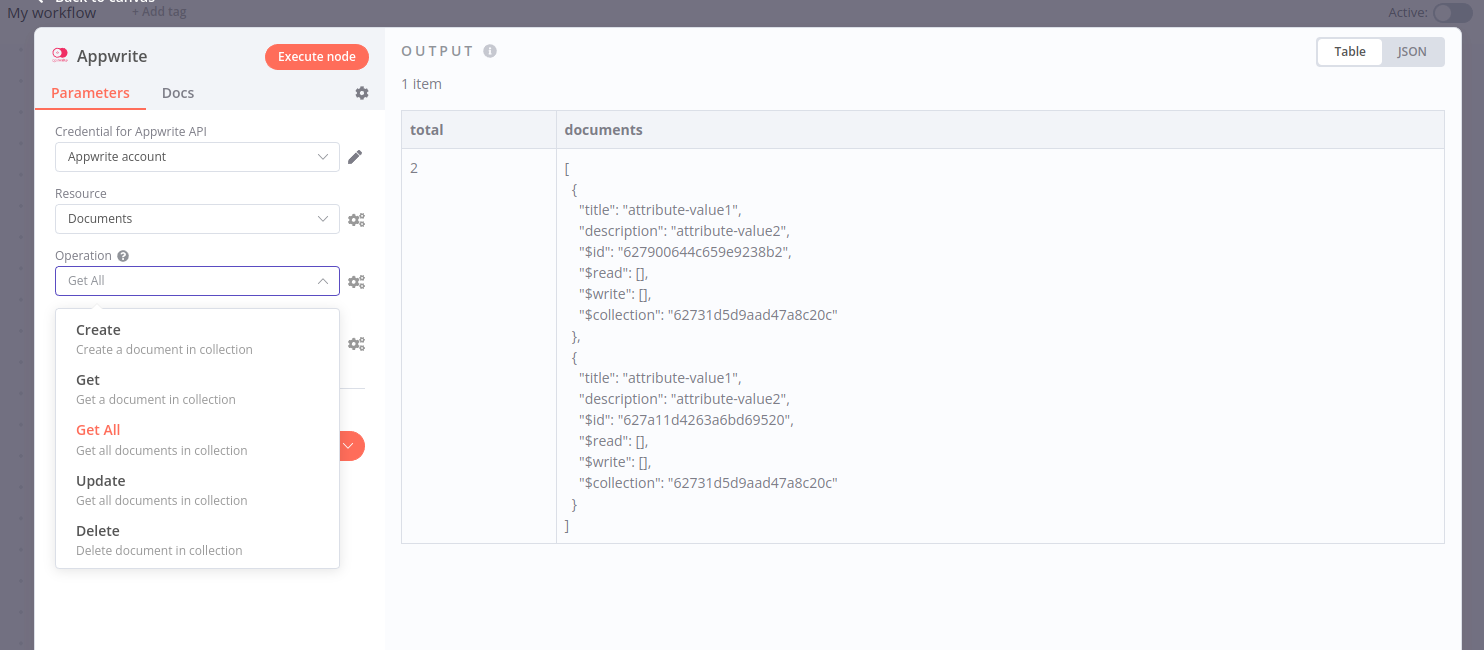Click the Operation help question-mark icon
This screenshot has width=1484, height=650.
click(x=123, y=256)
